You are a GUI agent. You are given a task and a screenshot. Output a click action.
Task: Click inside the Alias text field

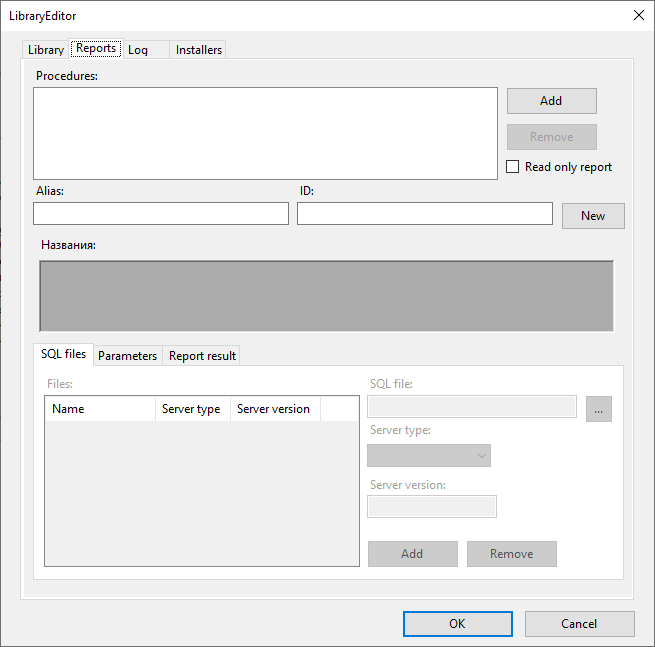(x=161, y=214)
